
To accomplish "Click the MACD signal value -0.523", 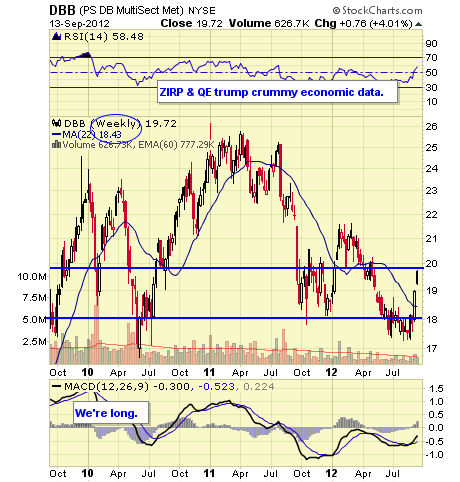I will tap(217, 387).
